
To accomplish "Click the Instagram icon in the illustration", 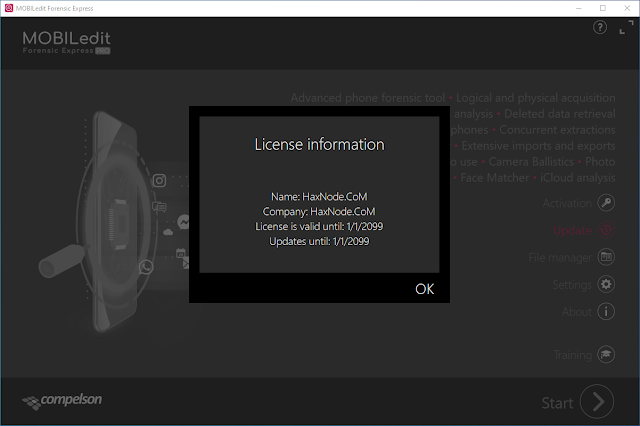I will pyautogui.click(x=159, y=180).
